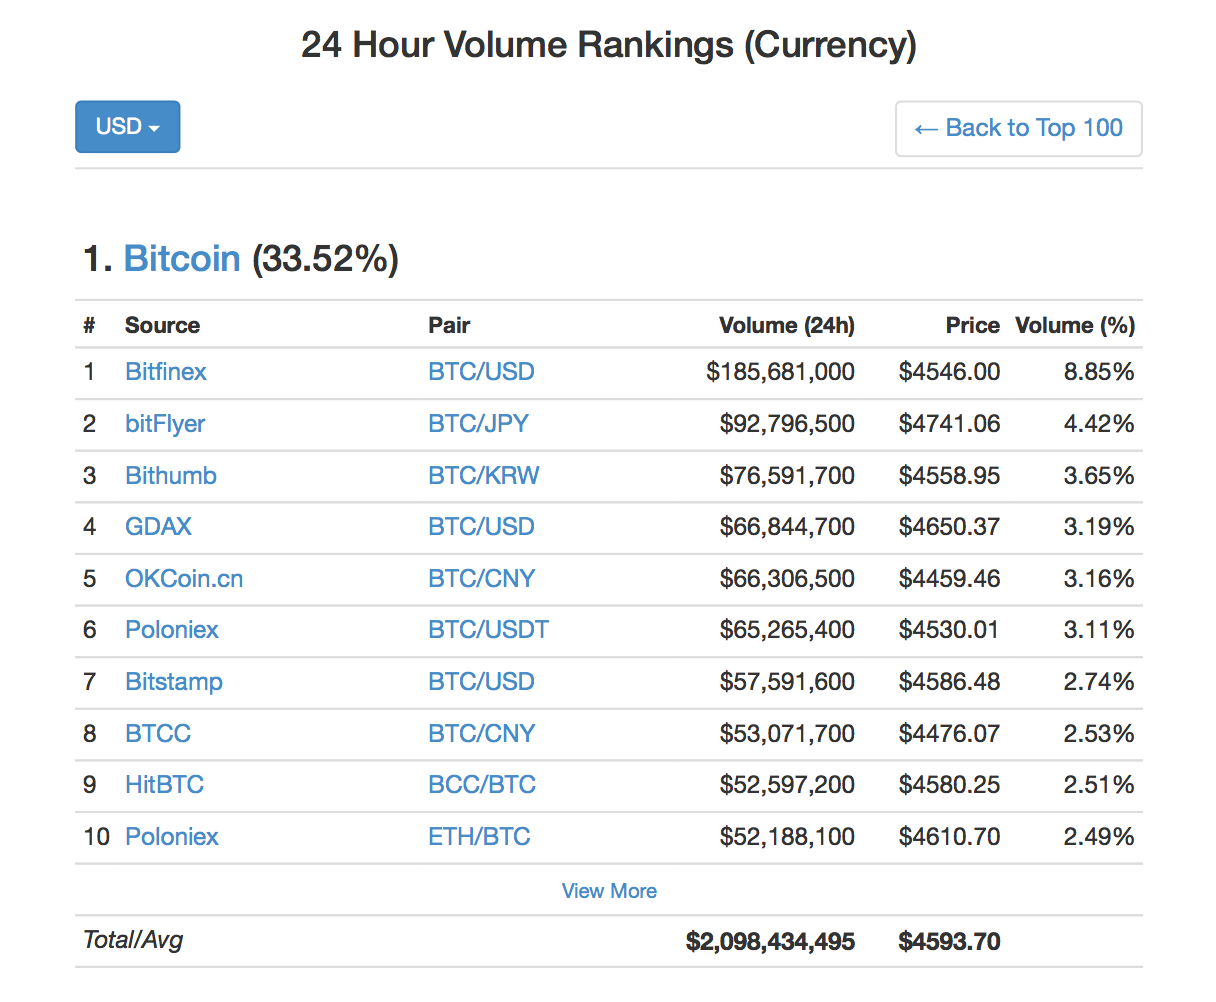1216x1002 pixels.
Task: Select the $52,597,200 volume cell
Action: pos(787,785)
